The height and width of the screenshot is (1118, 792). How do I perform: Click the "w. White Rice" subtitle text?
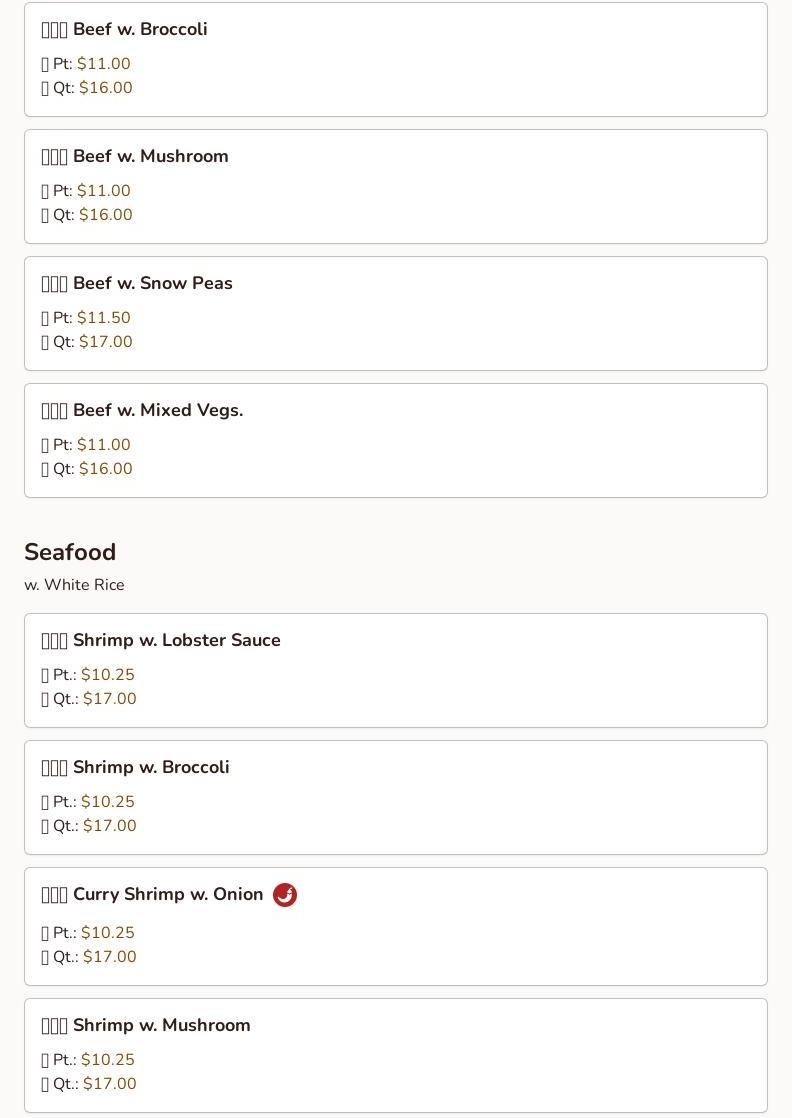coord(74,585)
